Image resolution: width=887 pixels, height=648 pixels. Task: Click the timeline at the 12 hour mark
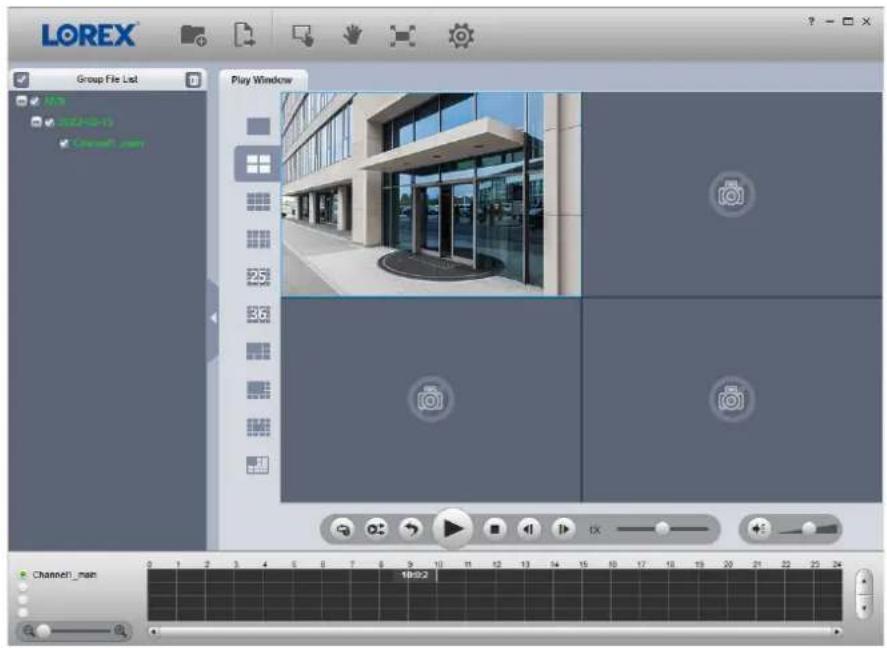coord(496,595)
